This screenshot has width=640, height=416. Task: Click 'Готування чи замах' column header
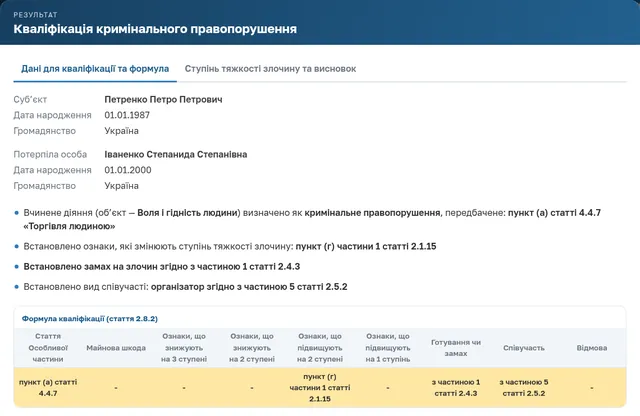coord(456,348)
